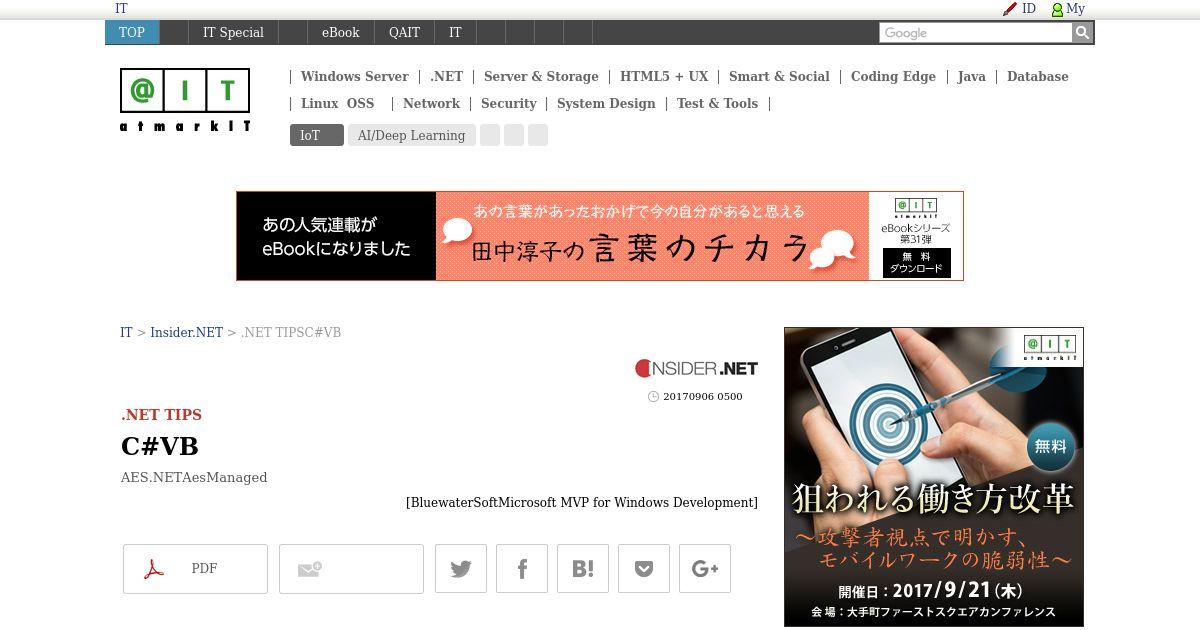Open Server & Storage link
The image size is (1200, 630).
541,77
